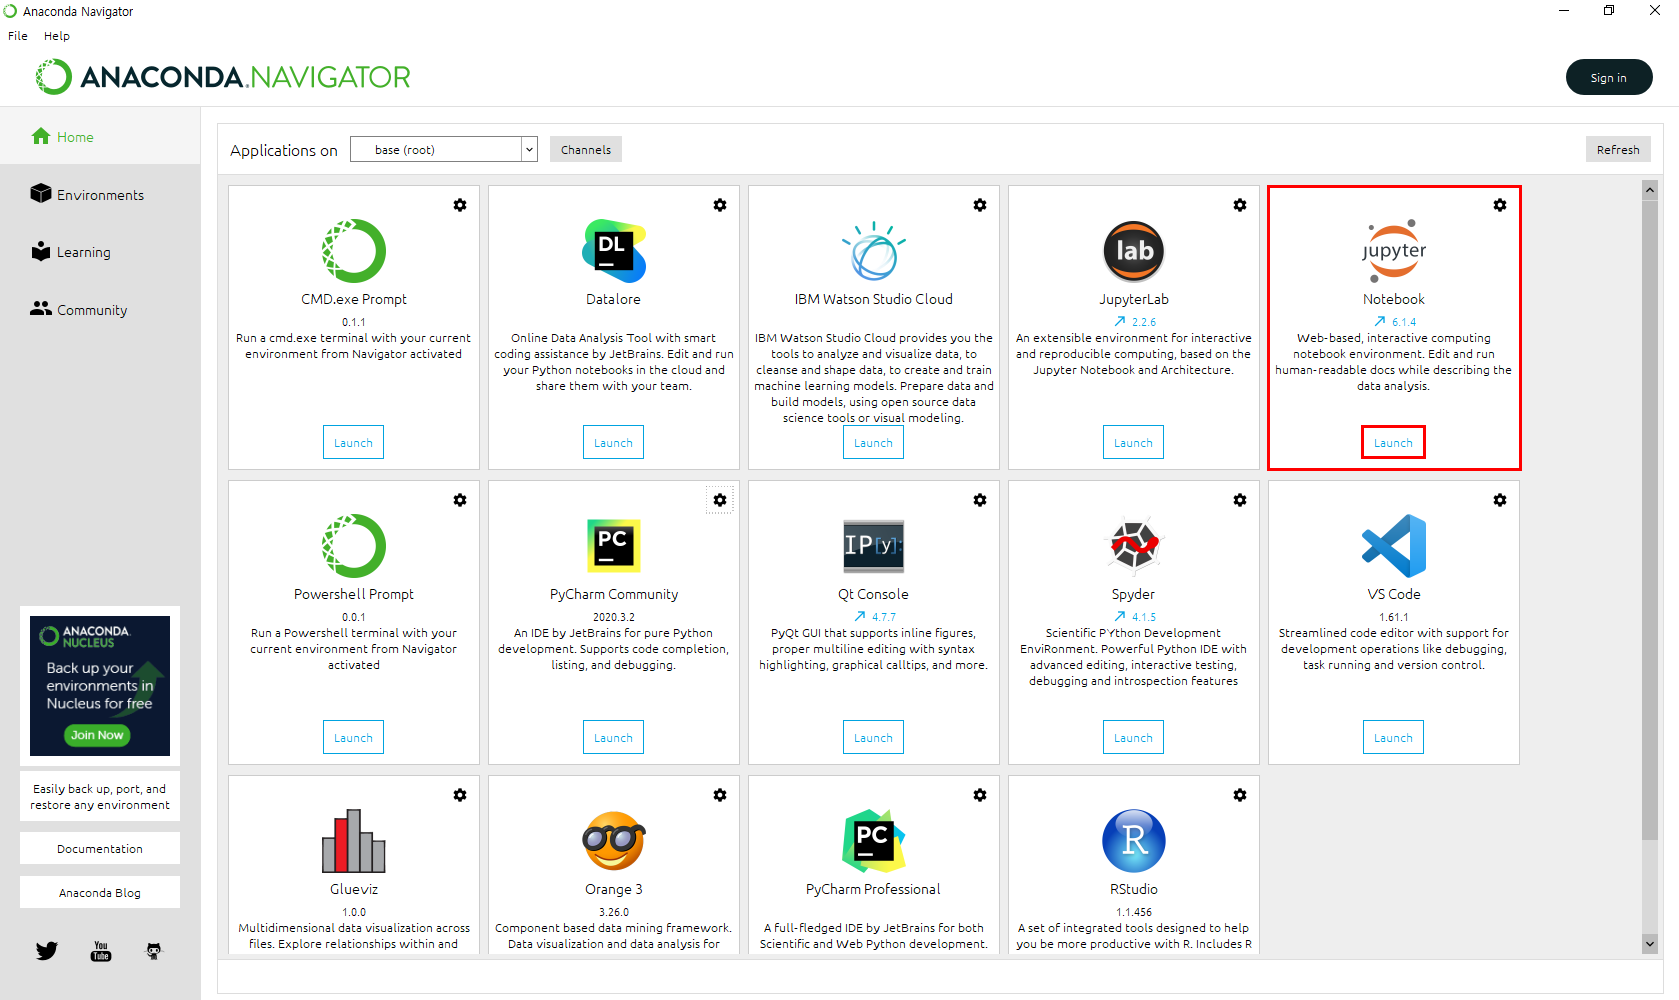Viewport: 1679px width, 1000px height.
Task: Click Qt Console version 4.7.7 update arrow
Action: click(860, 617)
